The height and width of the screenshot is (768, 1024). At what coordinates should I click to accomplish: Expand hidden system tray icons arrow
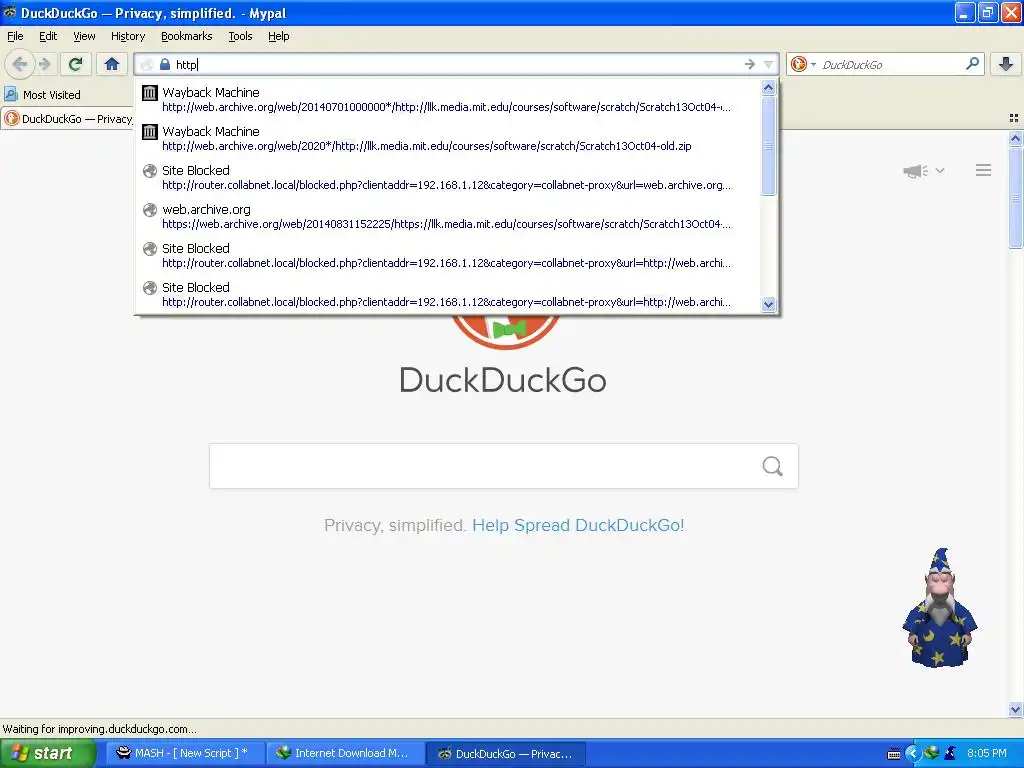coord(912,754)
